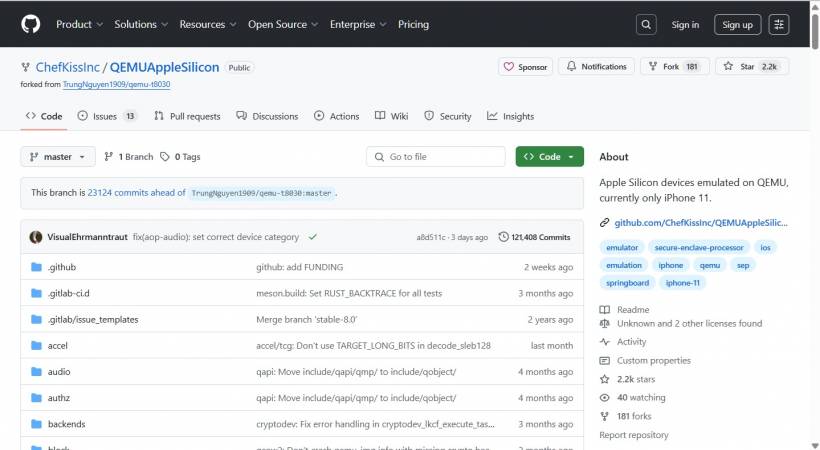Click the tag icon beside 0 Tags

coord(165,156)
